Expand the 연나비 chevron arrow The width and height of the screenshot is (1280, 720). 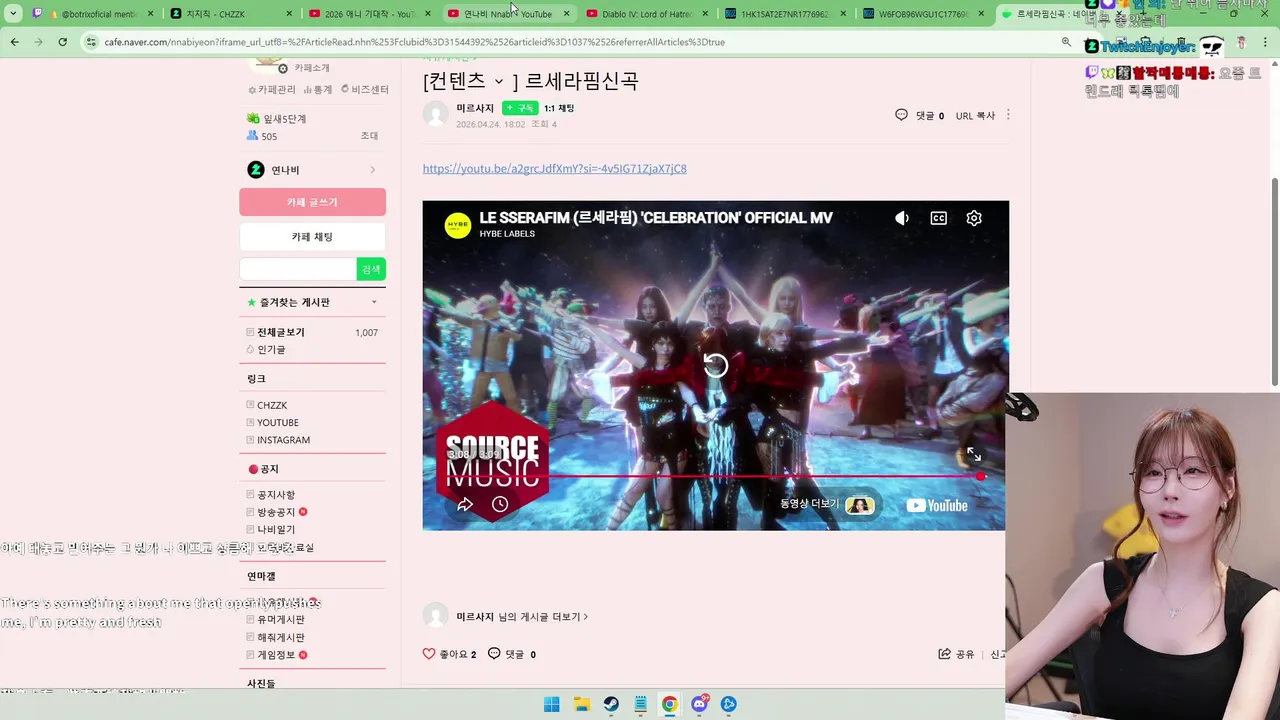point(373,170)
